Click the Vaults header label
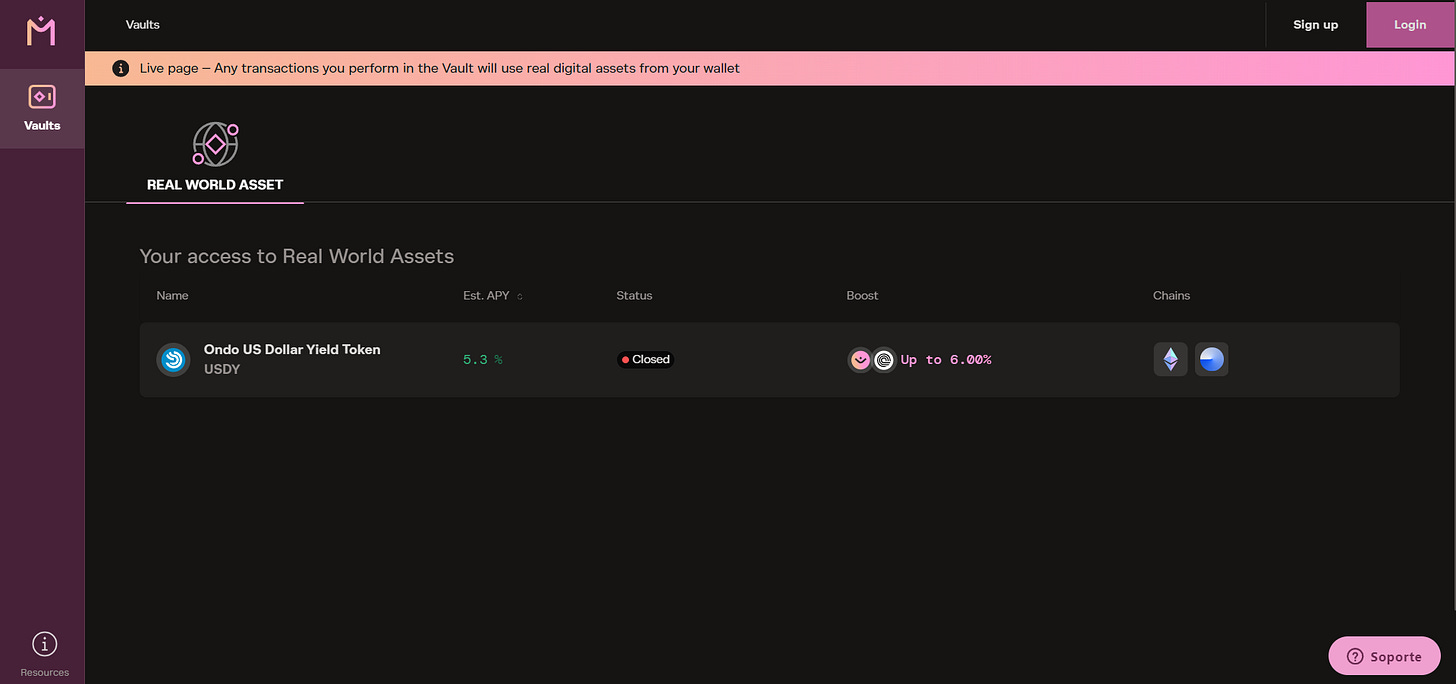Viewport: 1456px width, 684px height. point(143,25)
